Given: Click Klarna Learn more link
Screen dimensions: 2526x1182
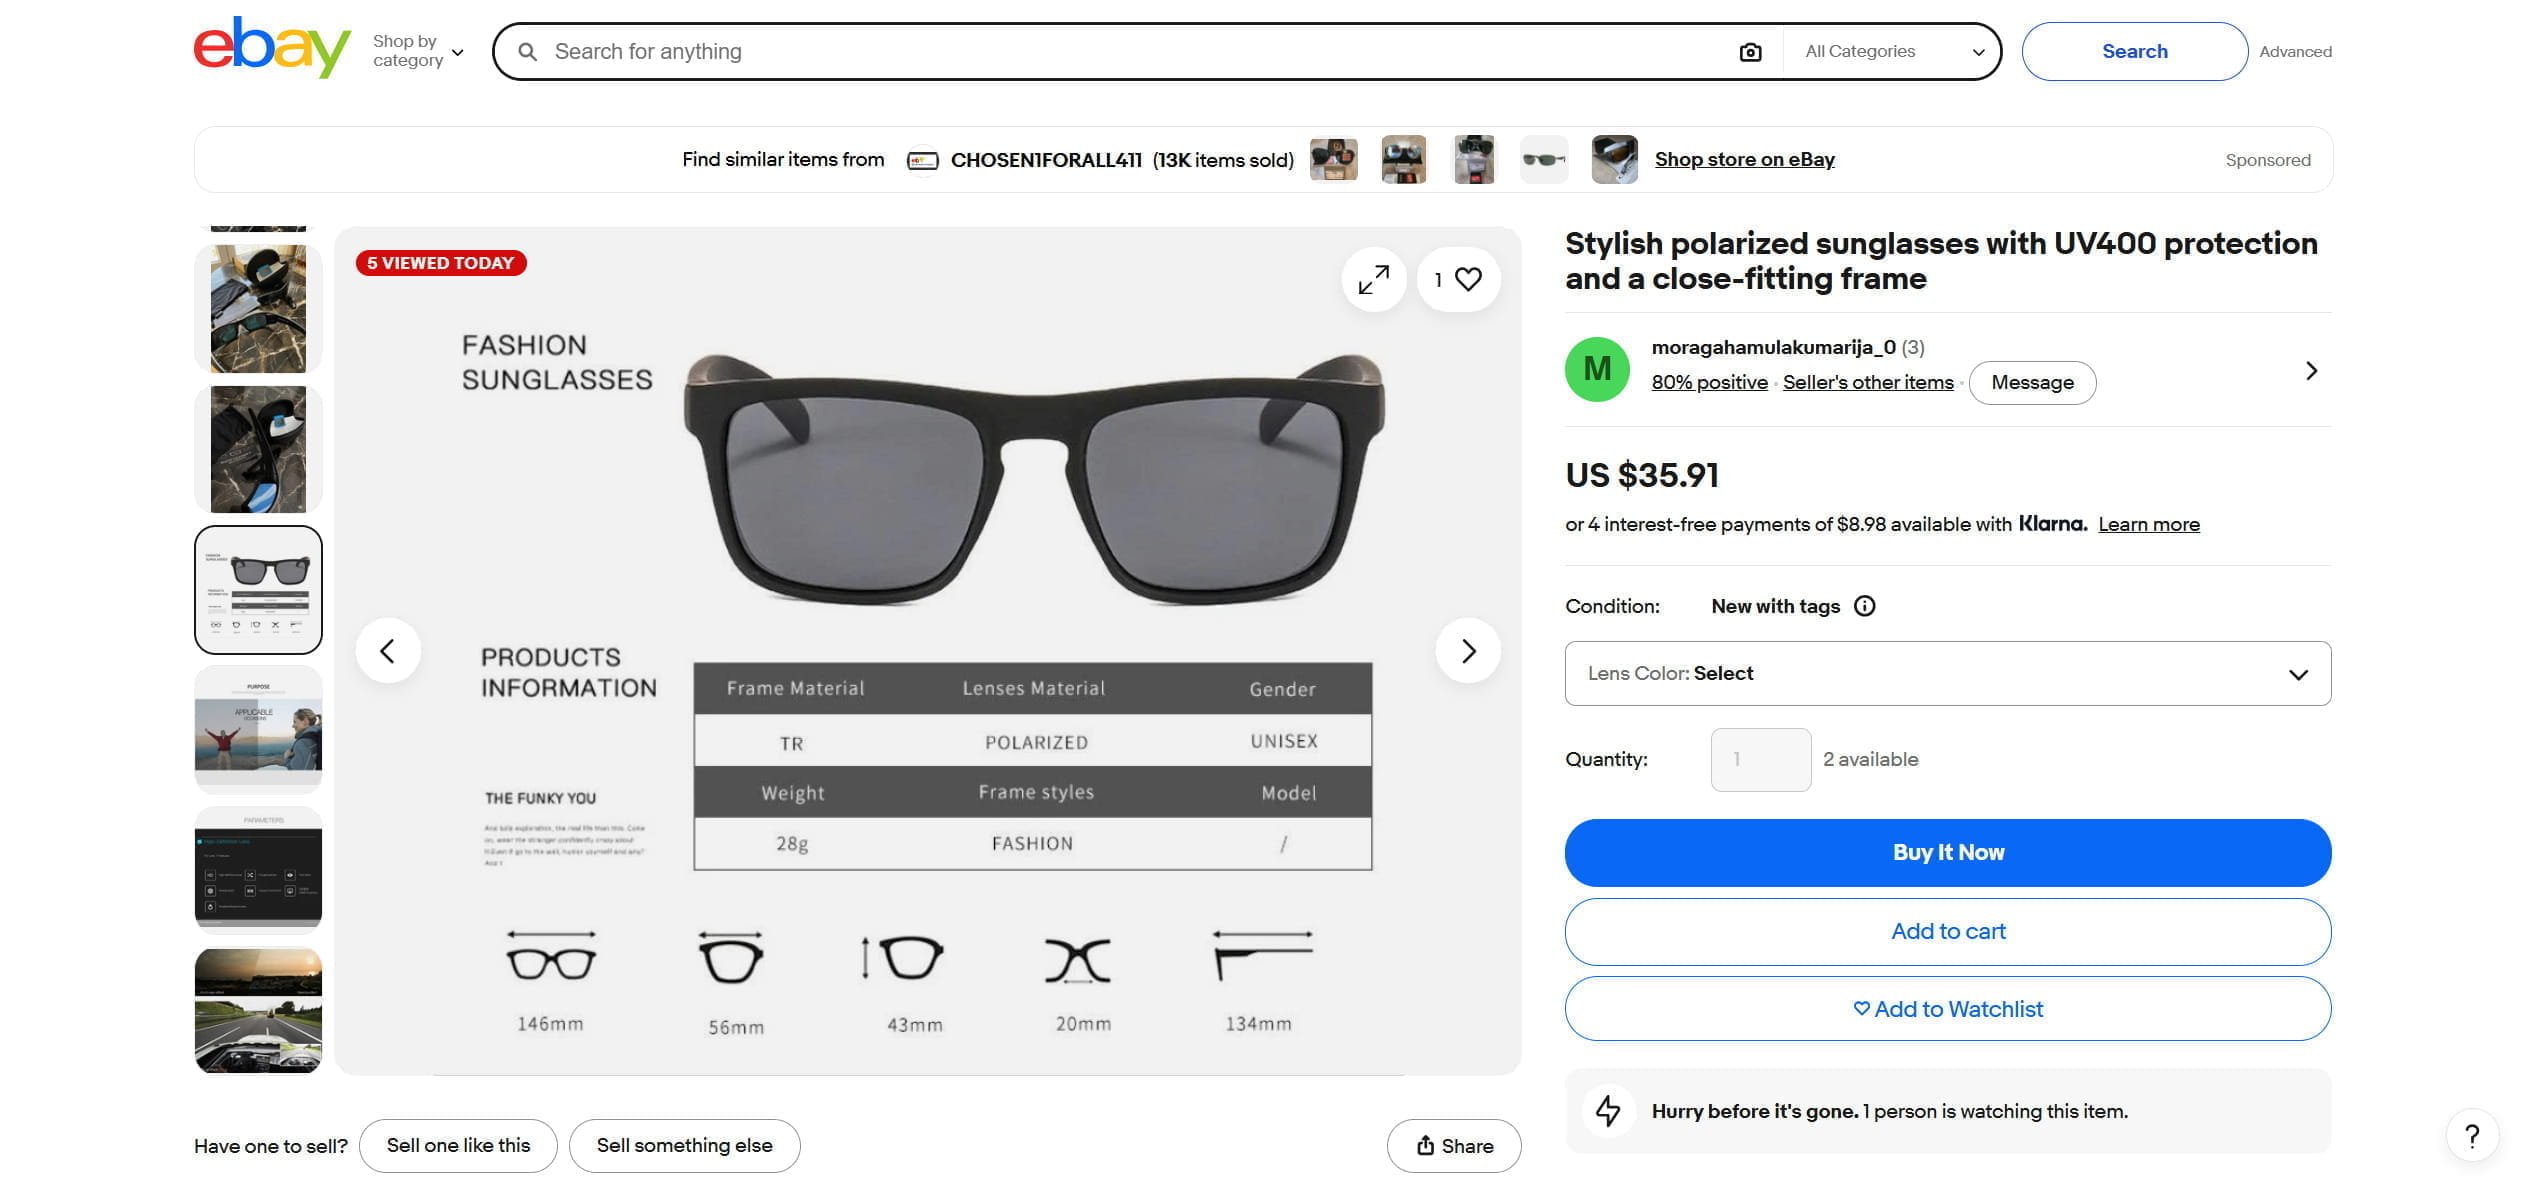Looking at the screenshot, I should (2148, 524).
